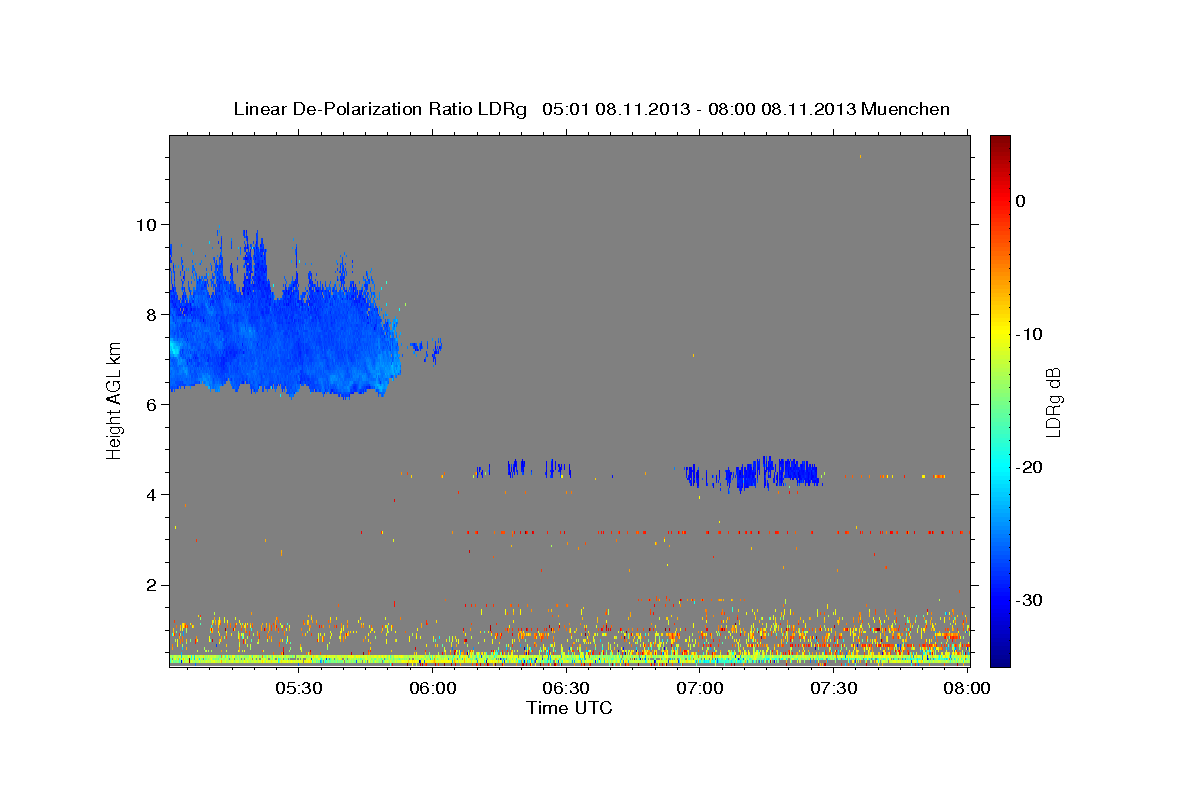Screen dimensions: 1200x800
Task: Click the colorbar value -10
Action: [x=1030, y=334]
